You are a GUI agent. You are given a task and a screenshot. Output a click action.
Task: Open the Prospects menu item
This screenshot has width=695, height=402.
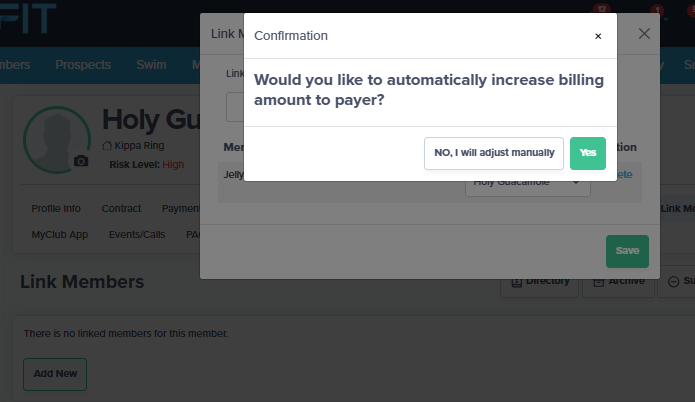(x=83, y=65)
